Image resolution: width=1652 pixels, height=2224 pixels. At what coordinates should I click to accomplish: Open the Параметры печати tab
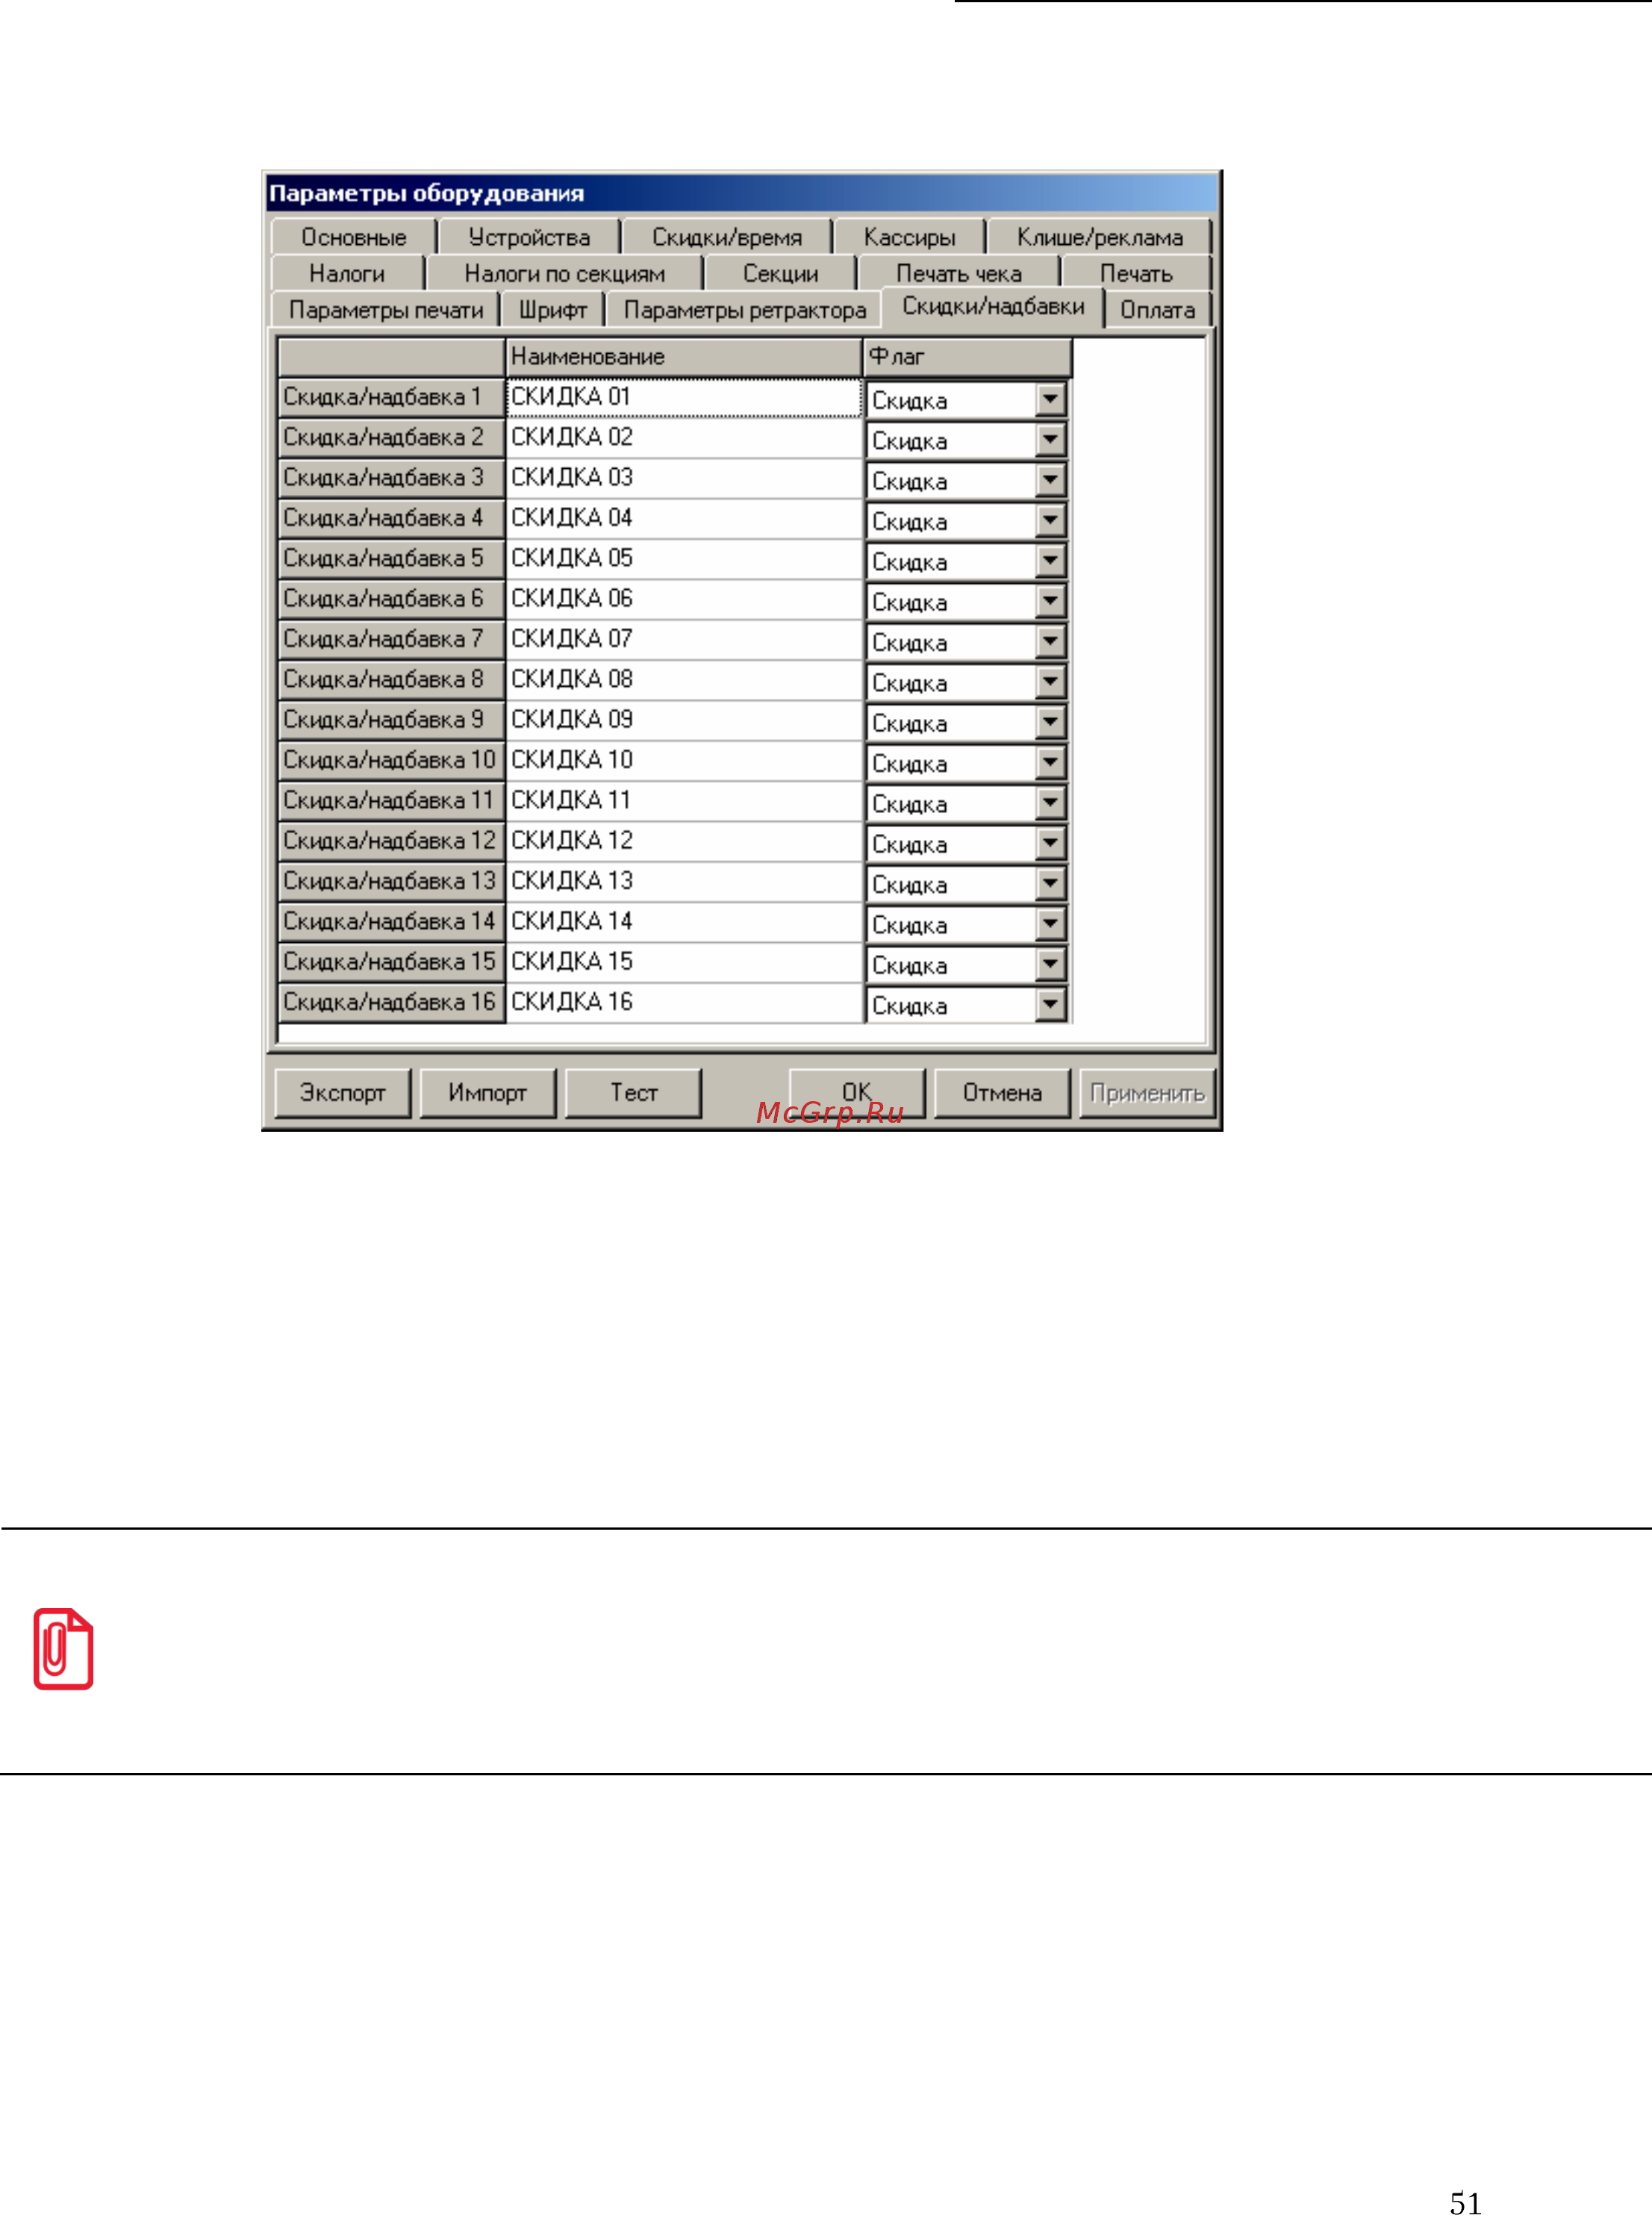386,309
